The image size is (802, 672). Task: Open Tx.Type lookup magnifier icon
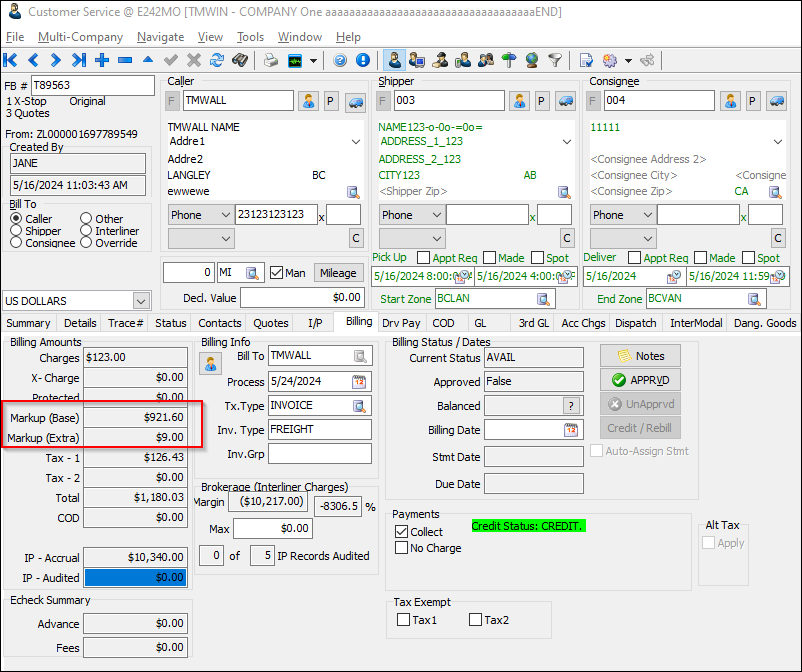tap(360, 406)
